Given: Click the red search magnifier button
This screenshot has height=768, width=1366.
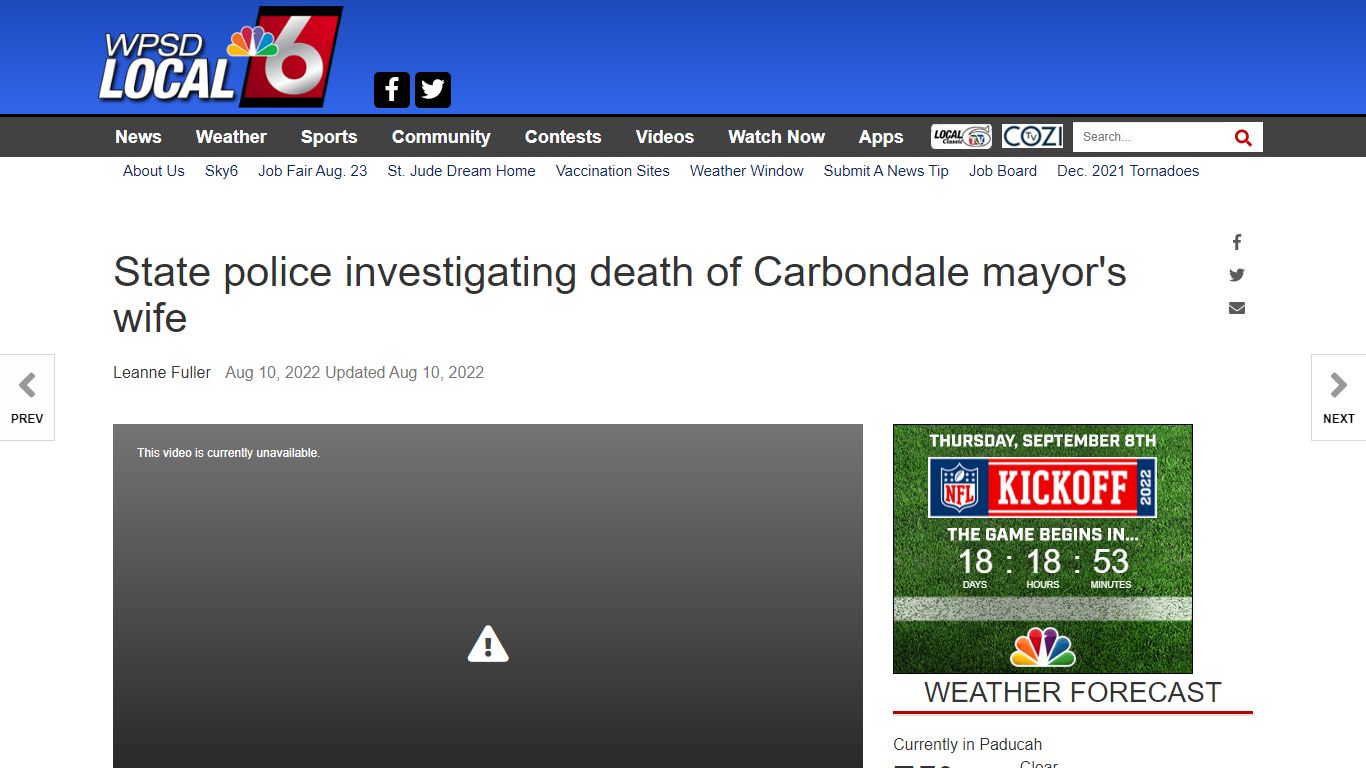Looking at the screenshot, I should point(1243,137).
